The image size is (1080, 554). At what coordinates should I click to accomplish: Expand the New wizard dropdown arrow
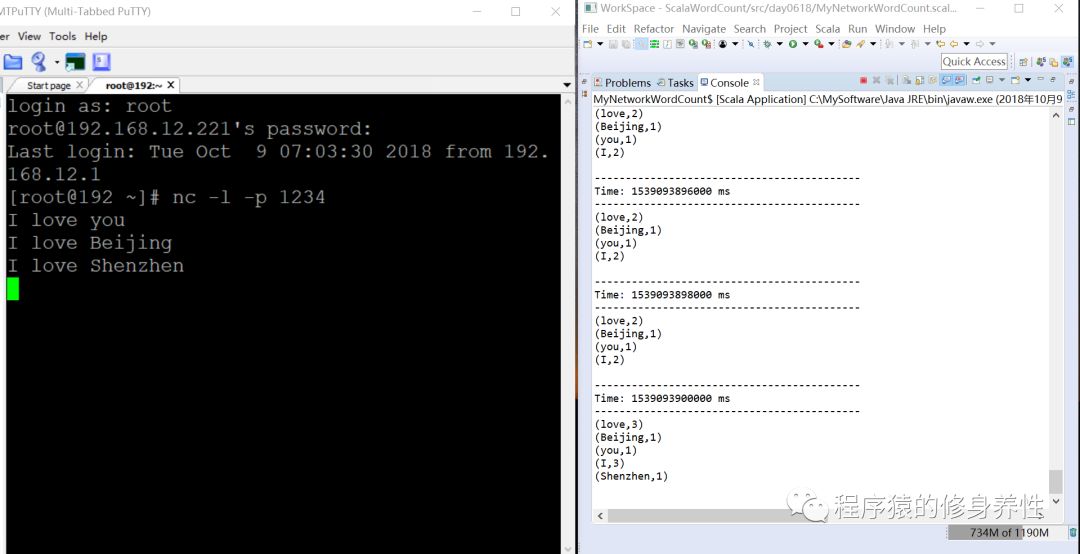click(600, 43)
